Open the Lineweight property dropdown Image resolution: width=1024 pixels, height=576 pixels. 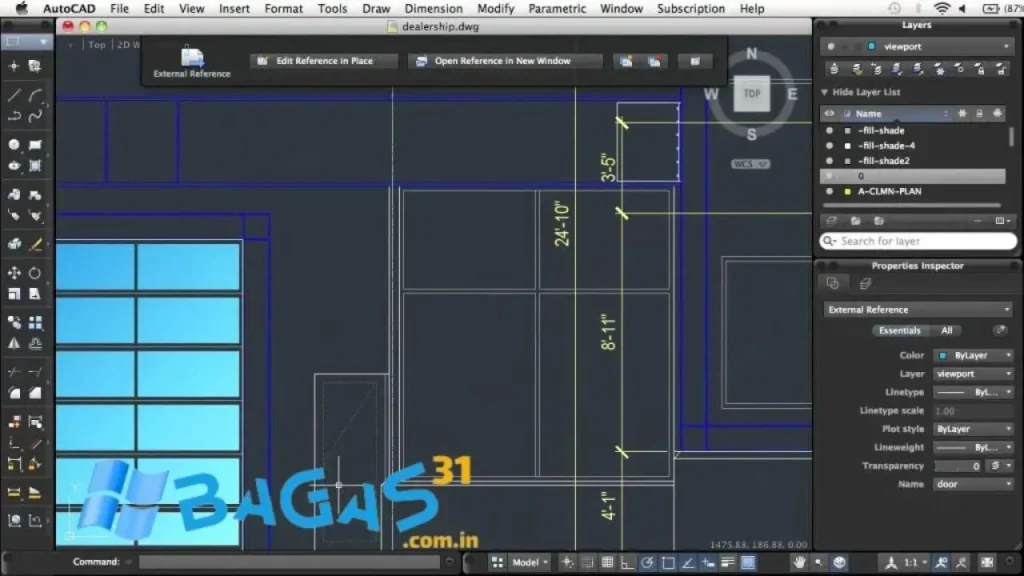click(x=973, y=447)
